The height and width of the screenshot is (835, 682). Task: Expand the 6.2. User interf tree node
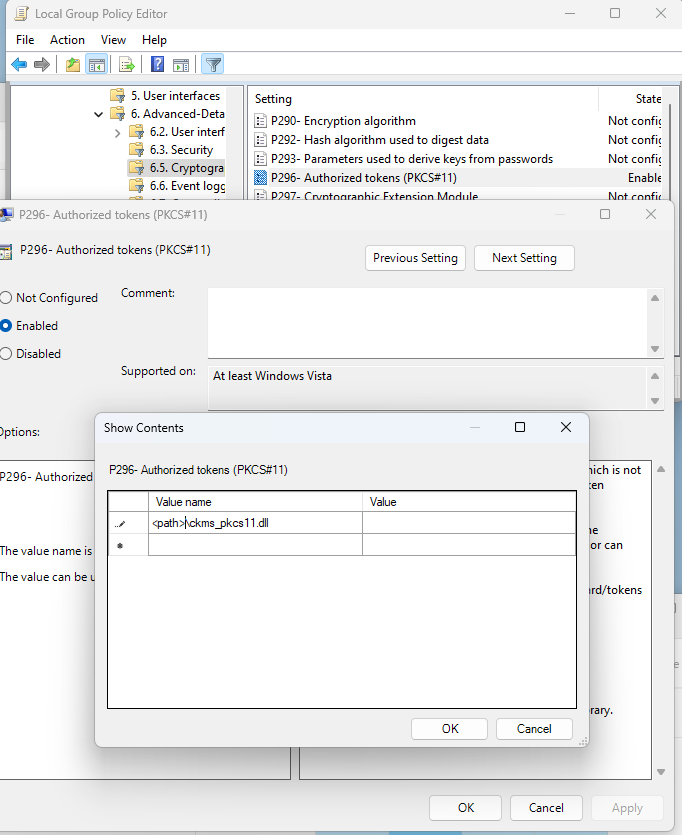point(117,132)
